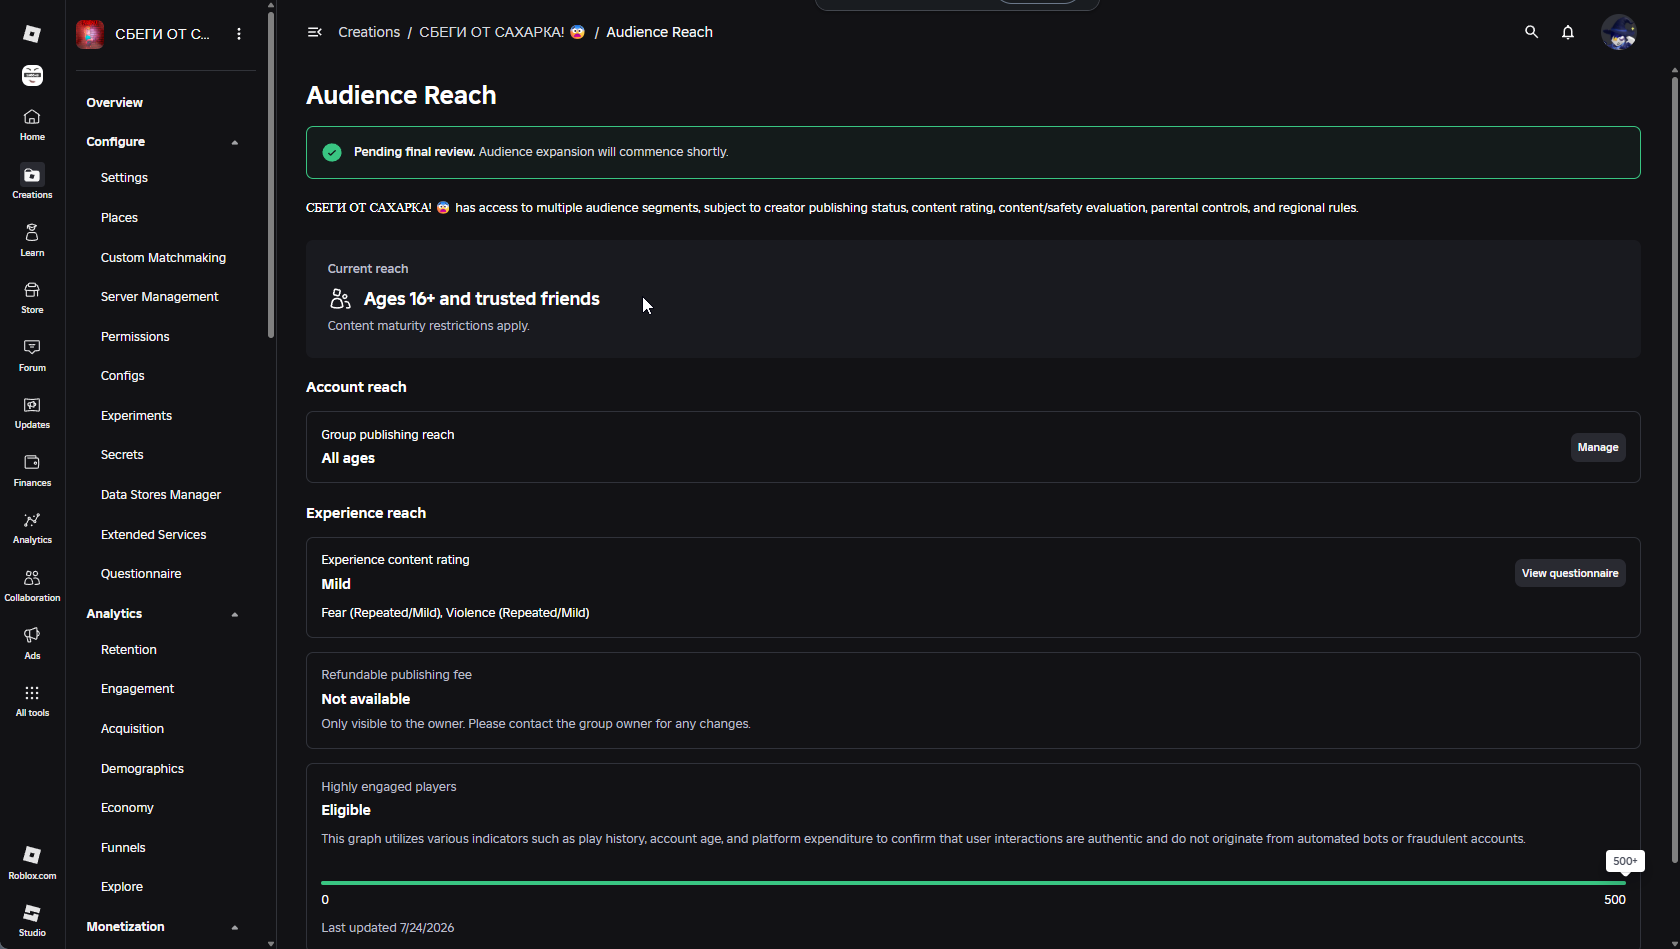1680x949 pixels.
Task: Open Learn in the left rail
Action: pyautogui.click(x=32, y=240)
